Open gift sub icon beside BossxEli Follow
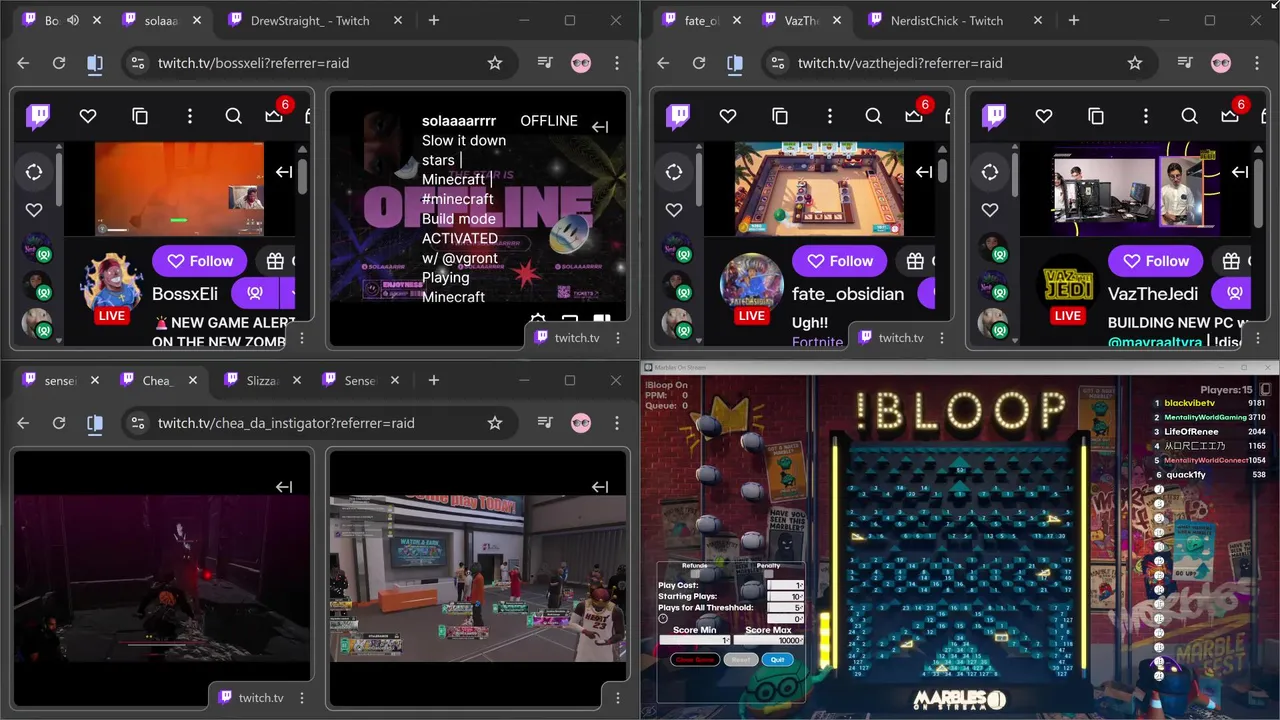The height and width of the screenshot is (720, 1280). click(276, 261)
